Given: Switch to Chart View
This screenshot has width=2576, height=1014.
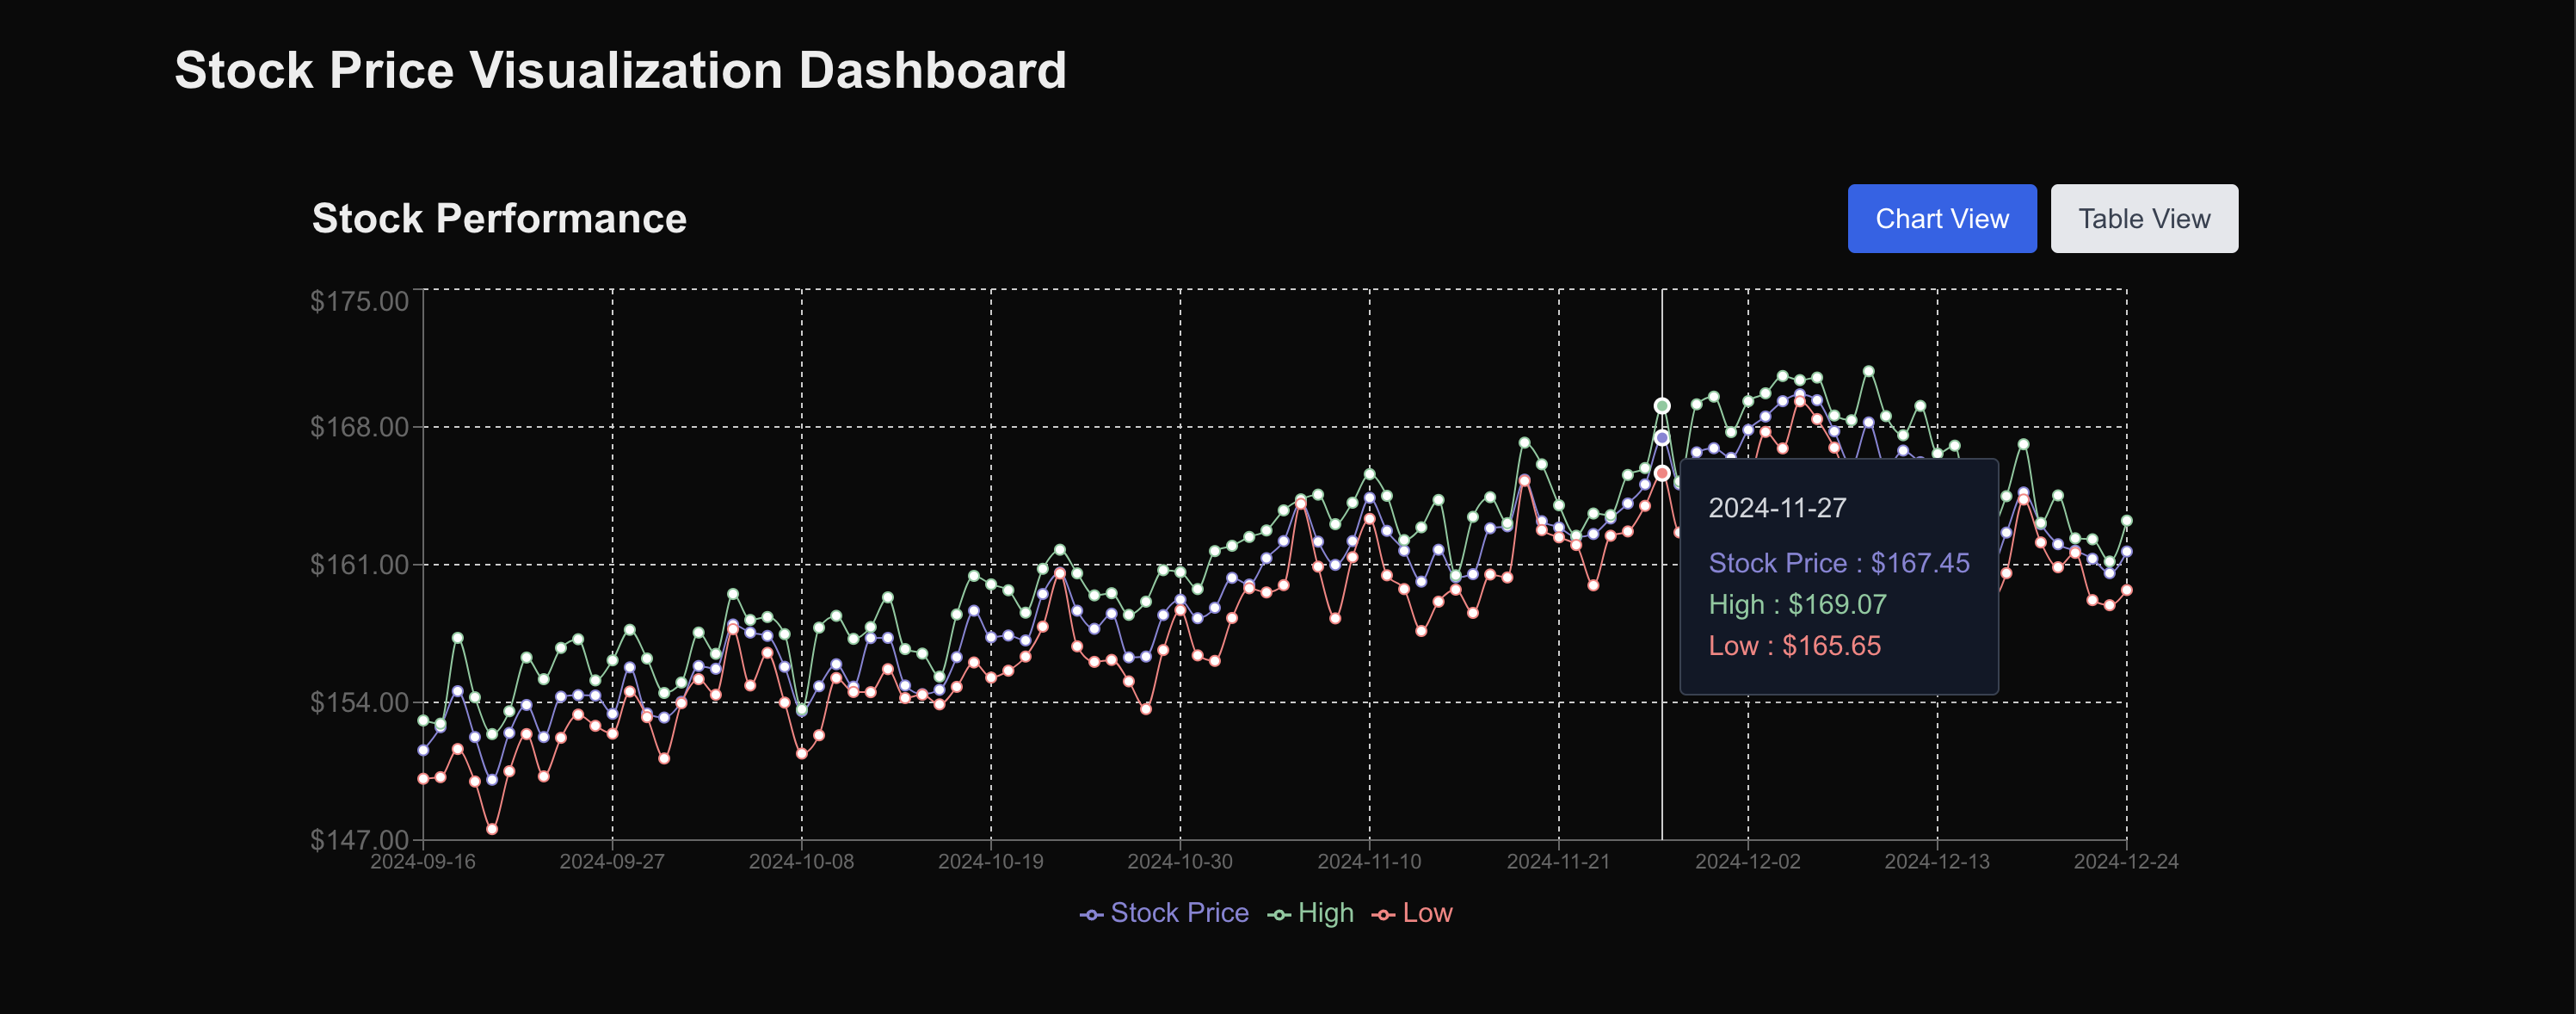Looking at the screenshot, I should (1941, 218).
